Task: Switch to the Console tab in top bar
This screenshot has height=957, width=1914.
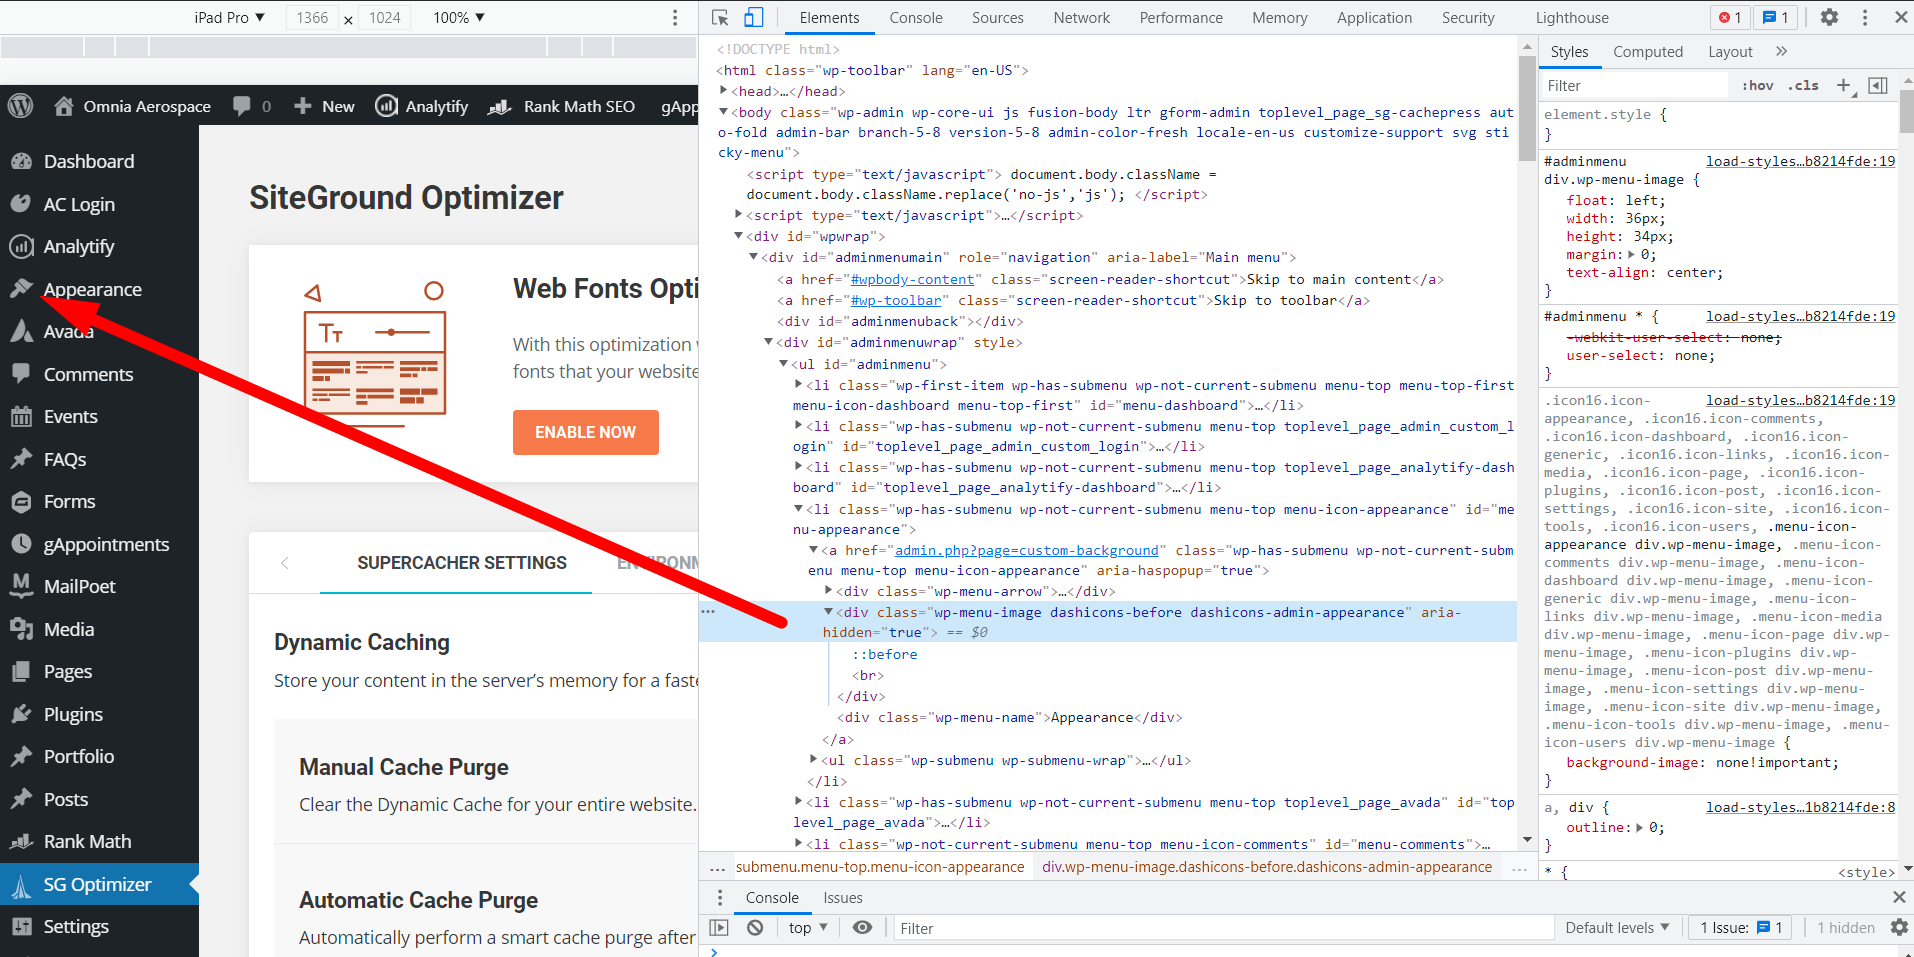Action: [916, 17]
